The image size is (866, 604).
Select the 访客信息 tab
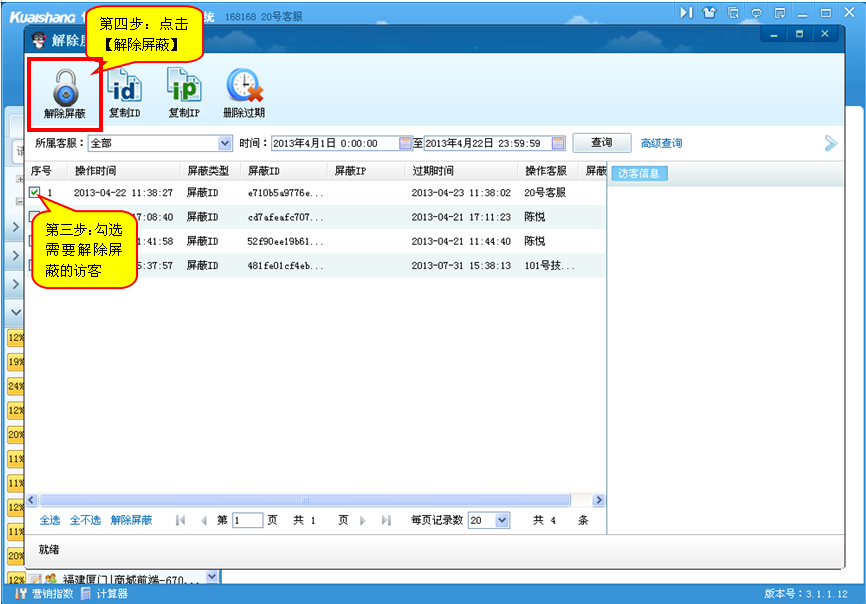click(640, 174)
